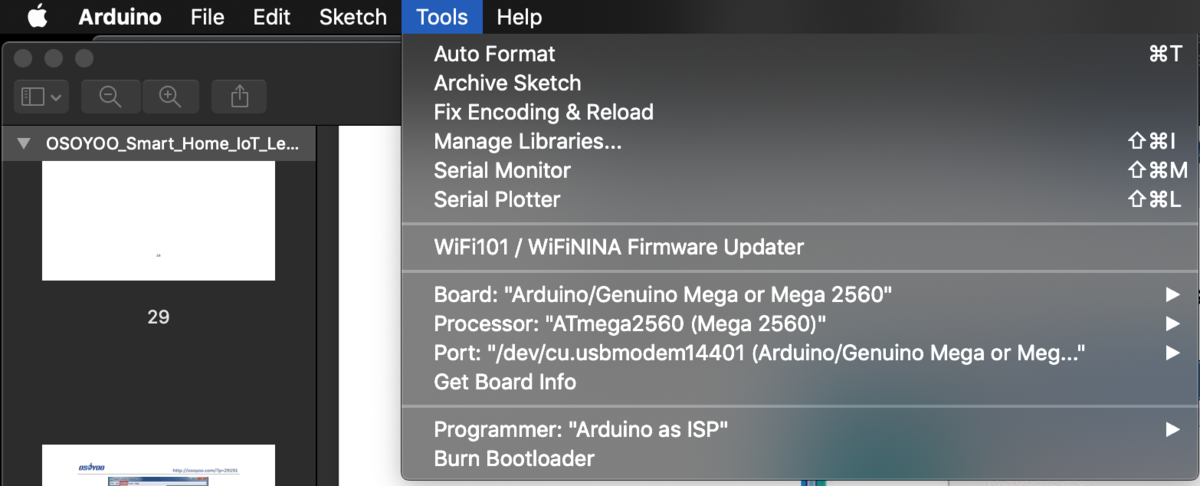Screen dimensions: 1200x486
Task: Select Burn Bootloader
Action: click(514, 459)
